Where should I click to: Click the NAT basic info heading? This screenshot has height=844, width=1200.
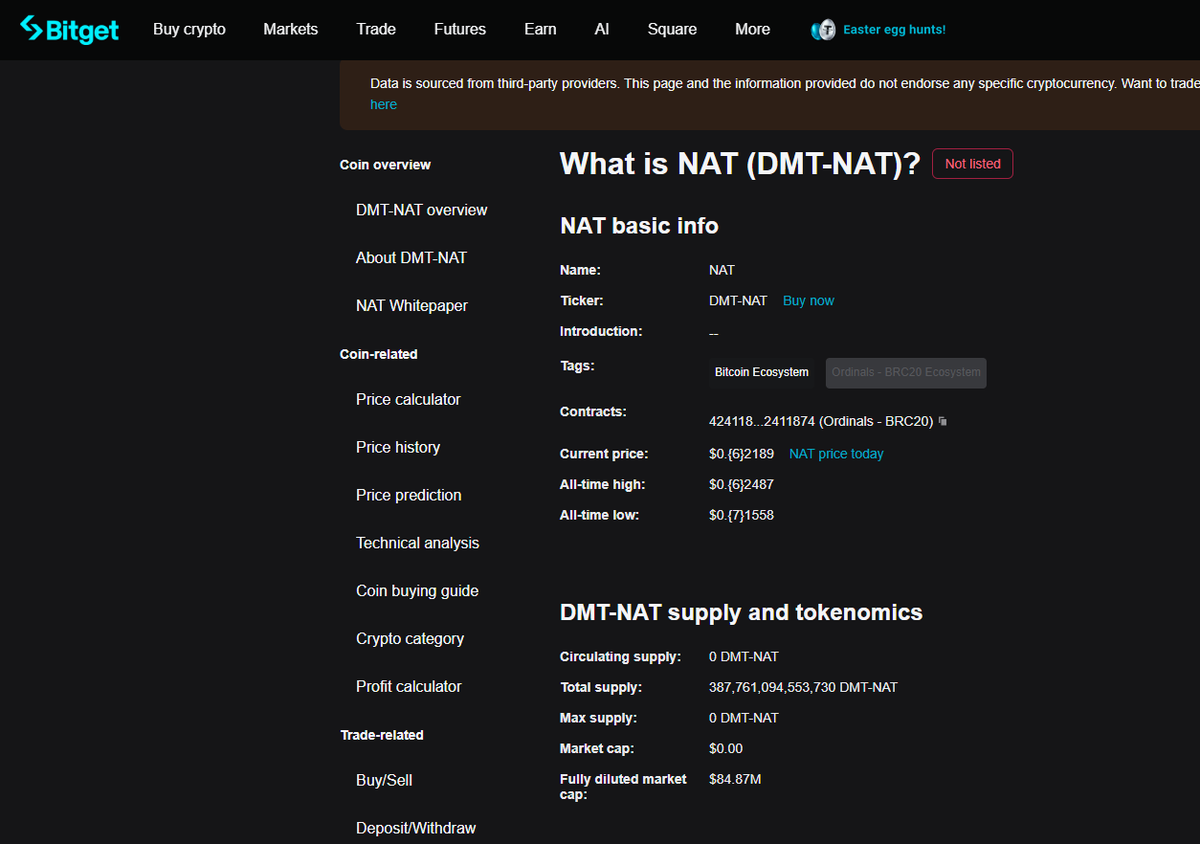pos(639,226)
